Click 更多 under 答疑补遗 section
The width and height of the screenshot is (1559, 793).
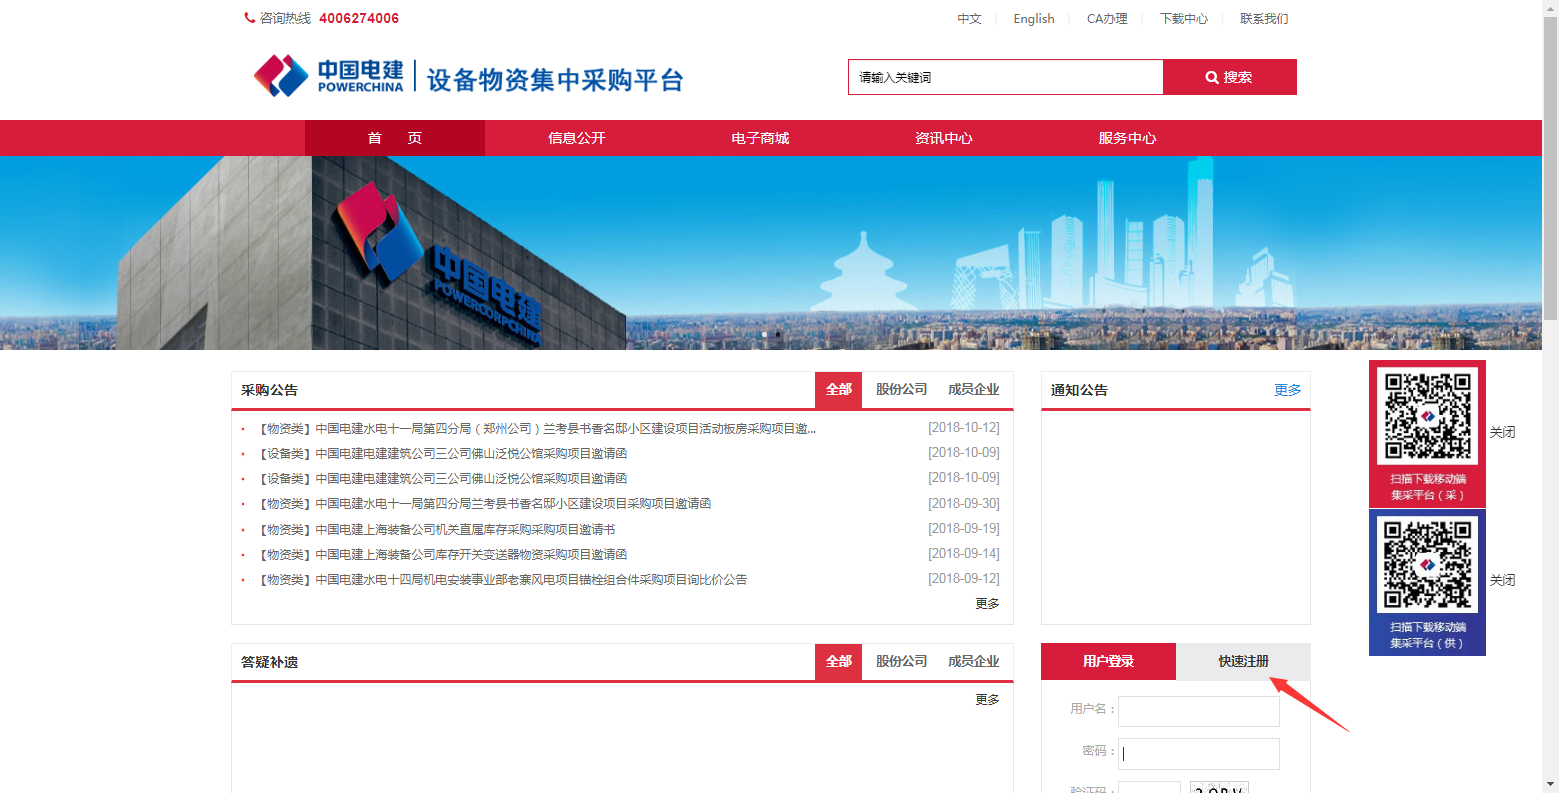(x=987, y=700)
